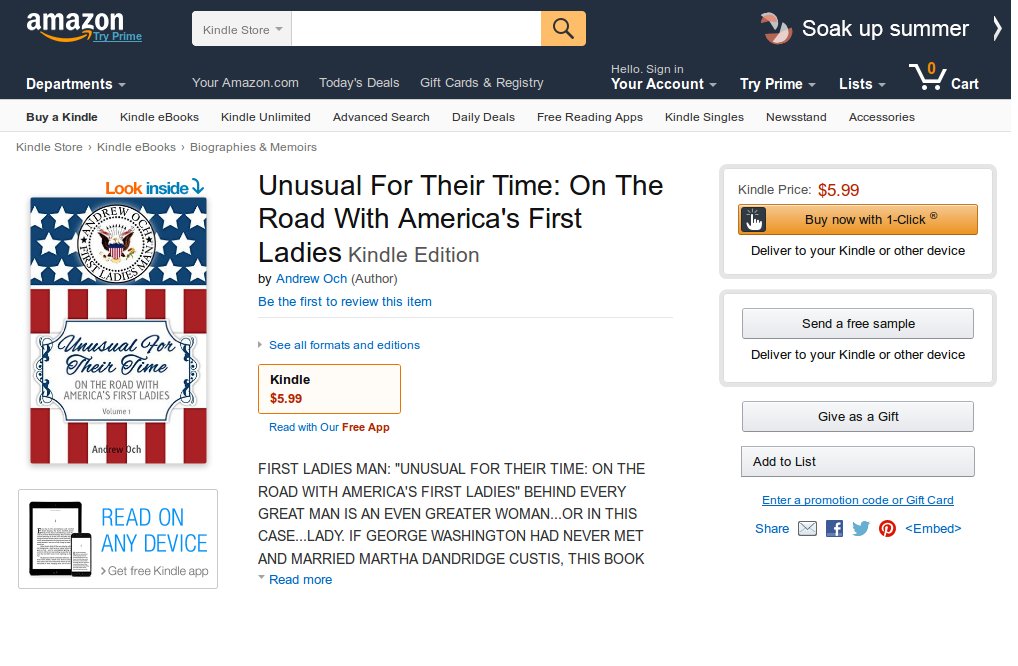Expand the Departments menu
Image resolution: width=1018 pixels, height=666 pixels.
pyautogui.click(x=76, y=84)
